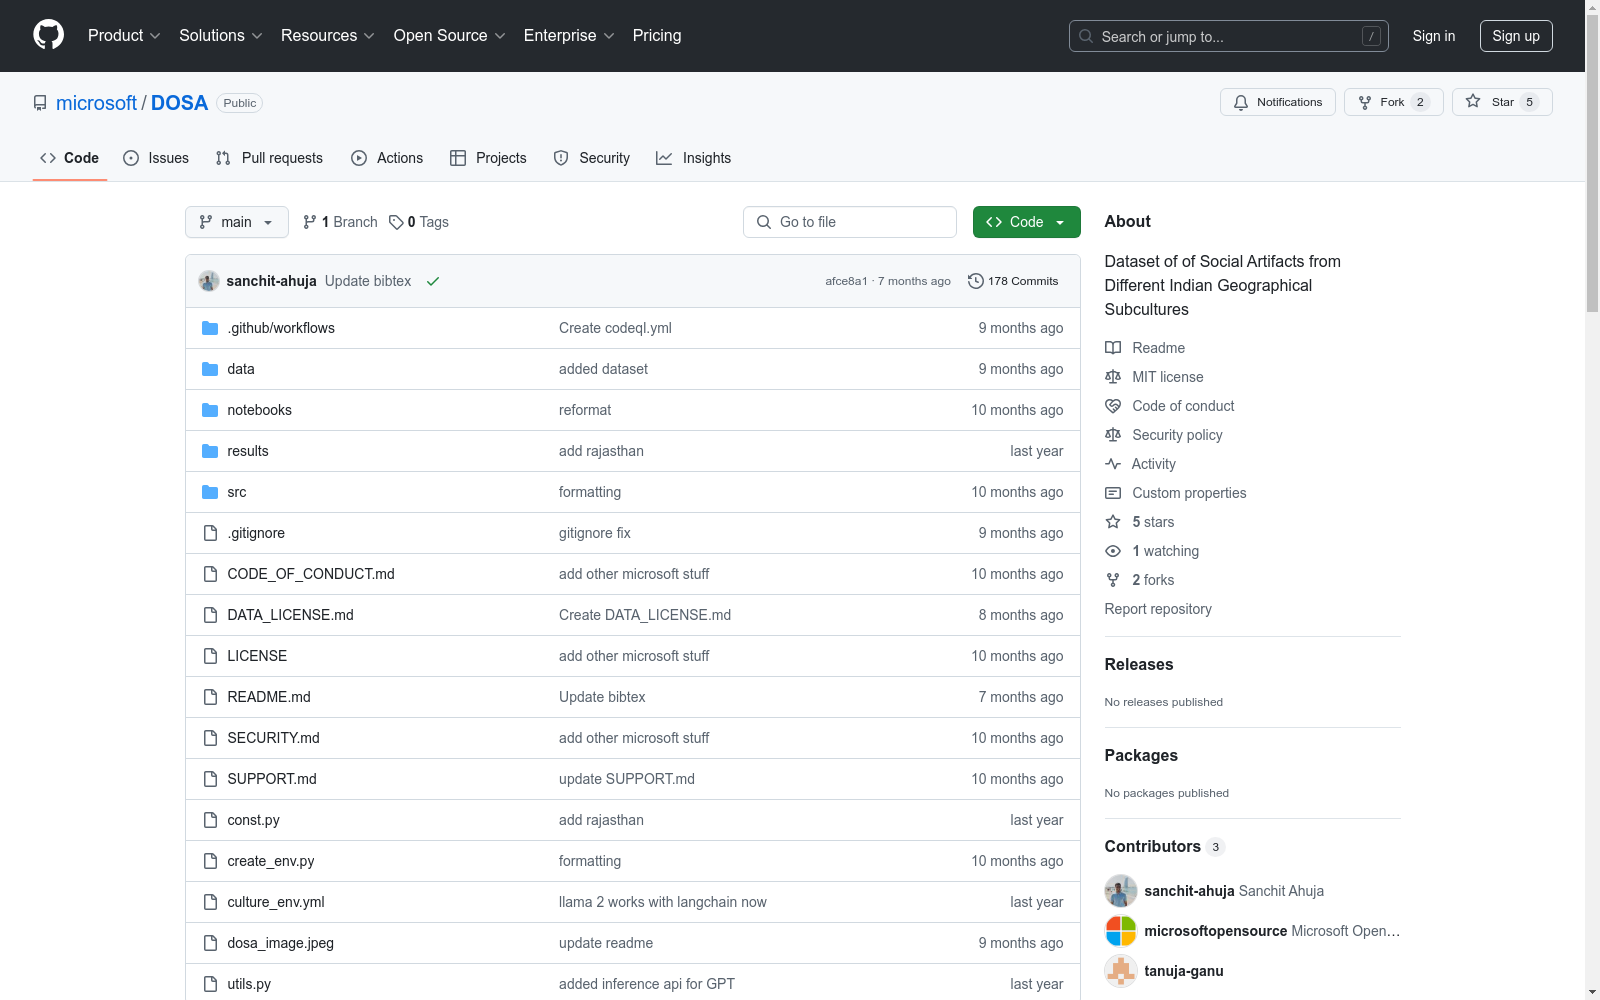Viewport: 1600px width, 1000px height.
Task: Open microsoftopensource contributor profile
Action: 1216,931
